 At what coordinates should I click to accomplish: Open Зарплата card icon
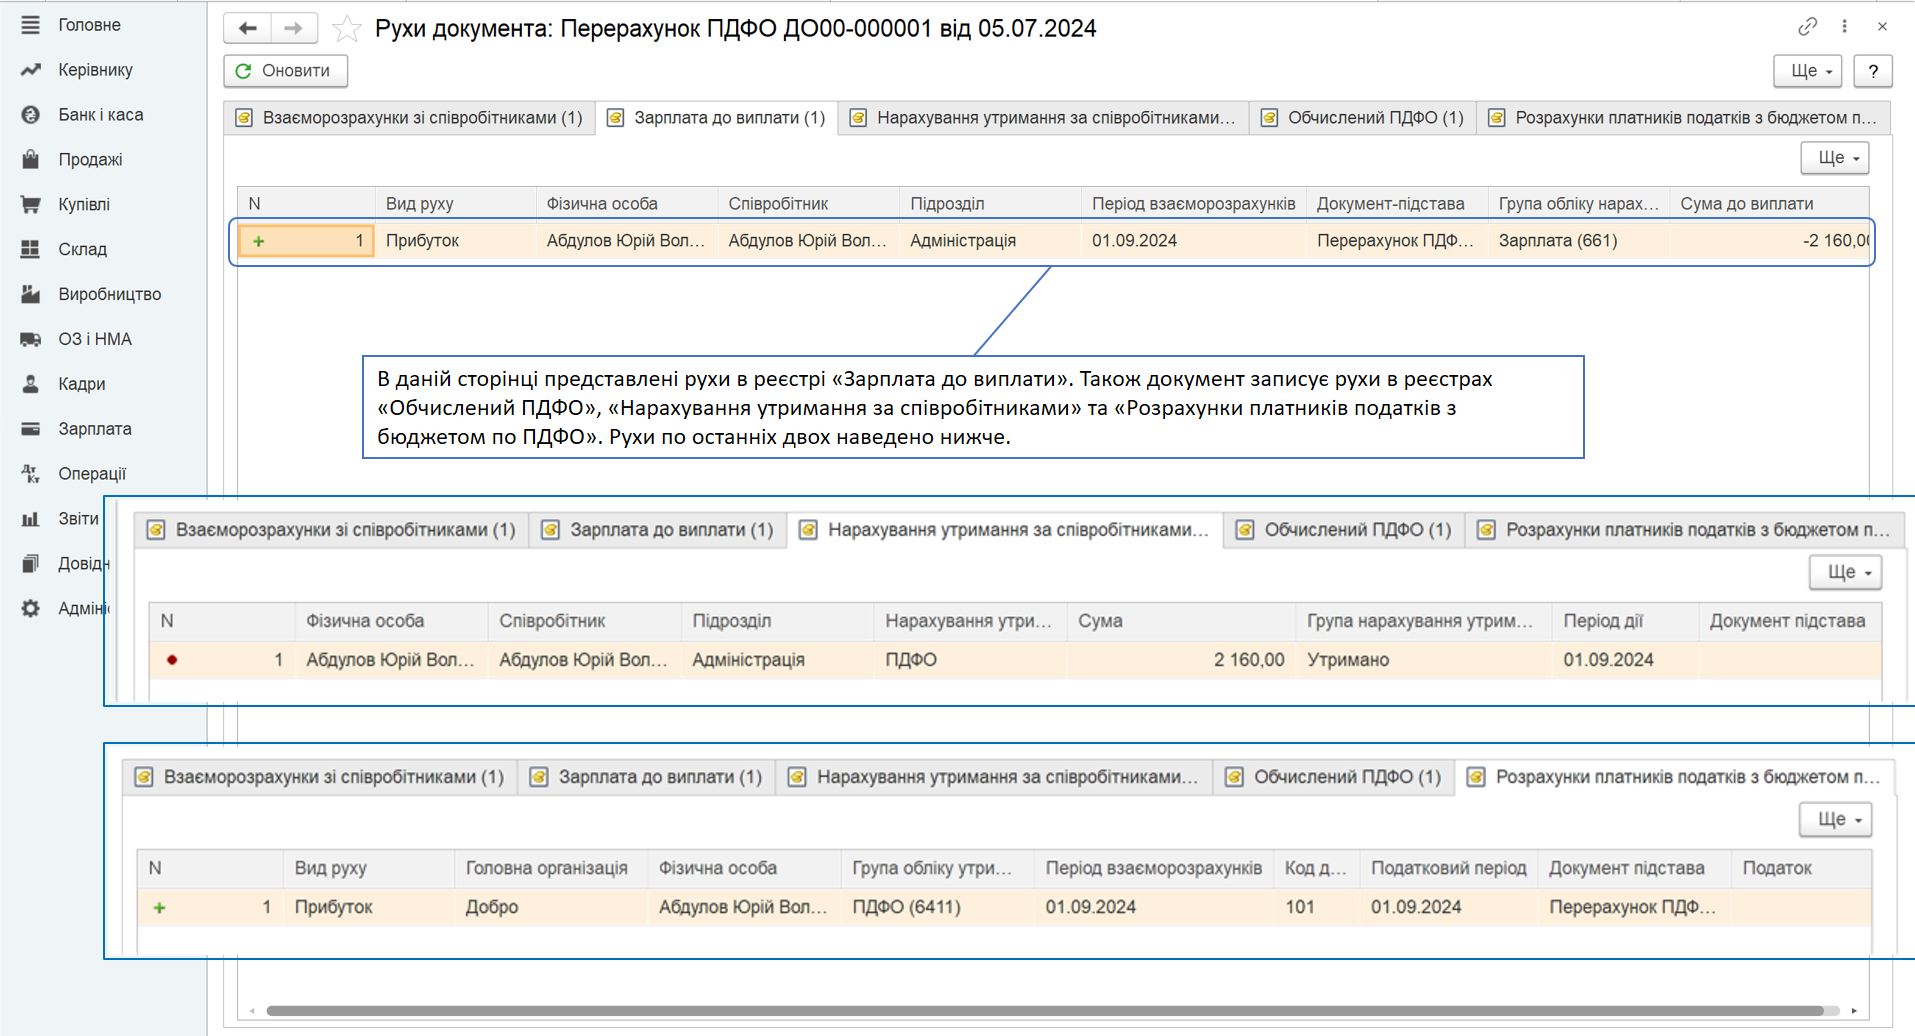tap(30, 429)
